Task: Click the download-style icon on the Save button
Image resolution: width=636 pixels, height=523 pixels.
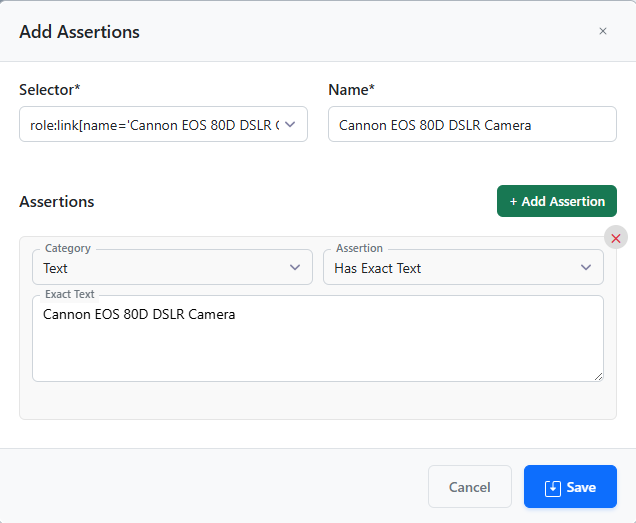Action: tap(552, 488)
